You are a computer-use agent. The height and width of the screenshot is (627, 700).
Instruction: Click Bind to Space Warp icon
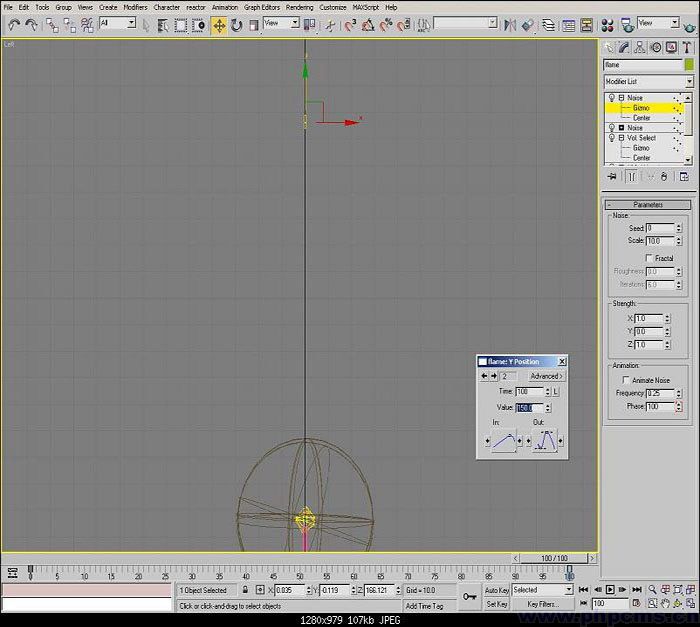click(x=87, y=25)
